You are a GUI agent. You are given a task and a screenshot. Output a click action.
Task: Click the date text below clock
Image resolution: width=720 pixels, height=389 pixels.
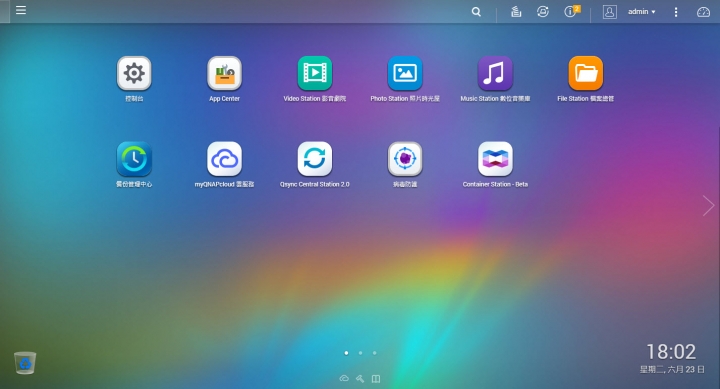(x=672, y=369)
